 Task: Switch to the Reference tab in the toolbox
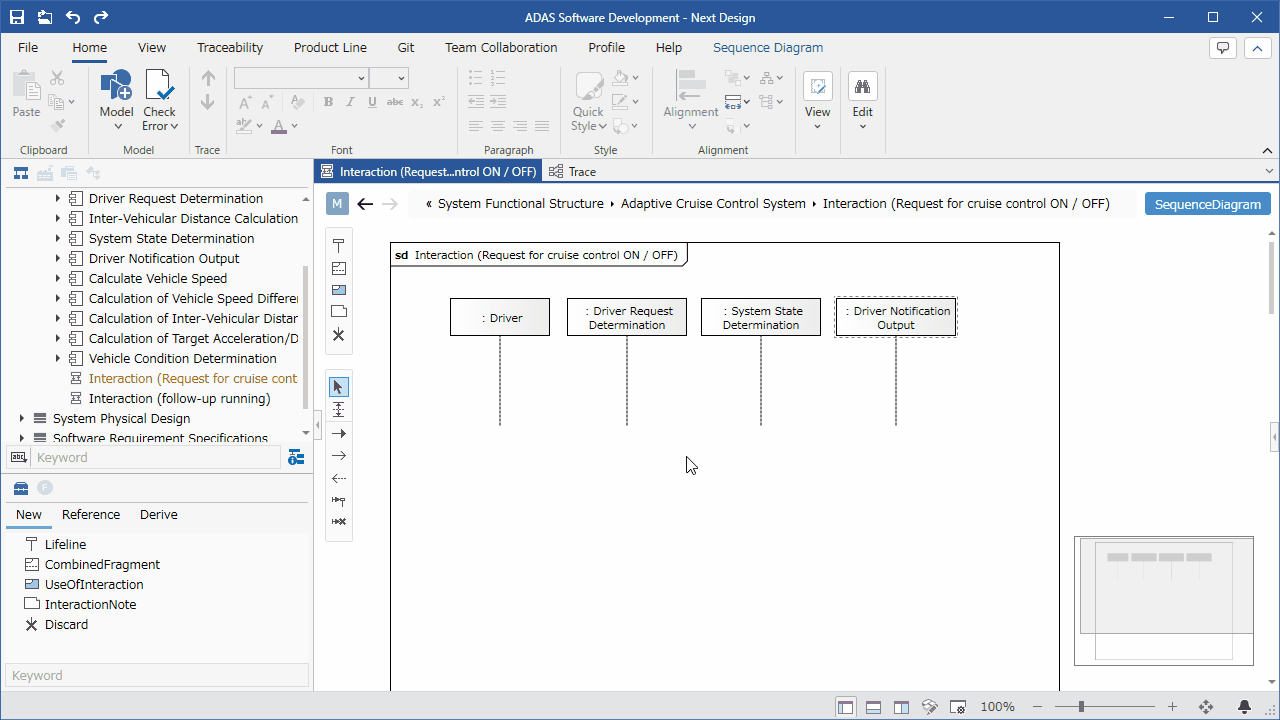click(91, 515)
